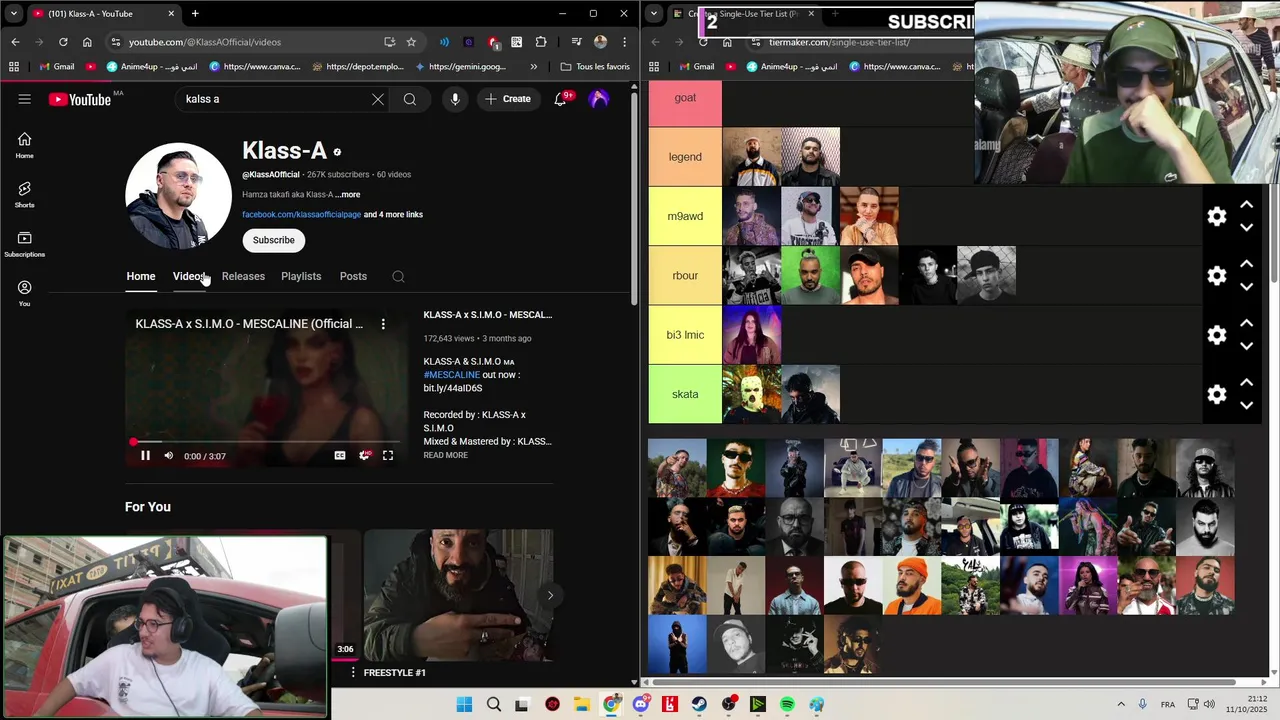Open the facebook.com/klassaofficialpage link
The image size is (1280, 720).
point(301,215)
